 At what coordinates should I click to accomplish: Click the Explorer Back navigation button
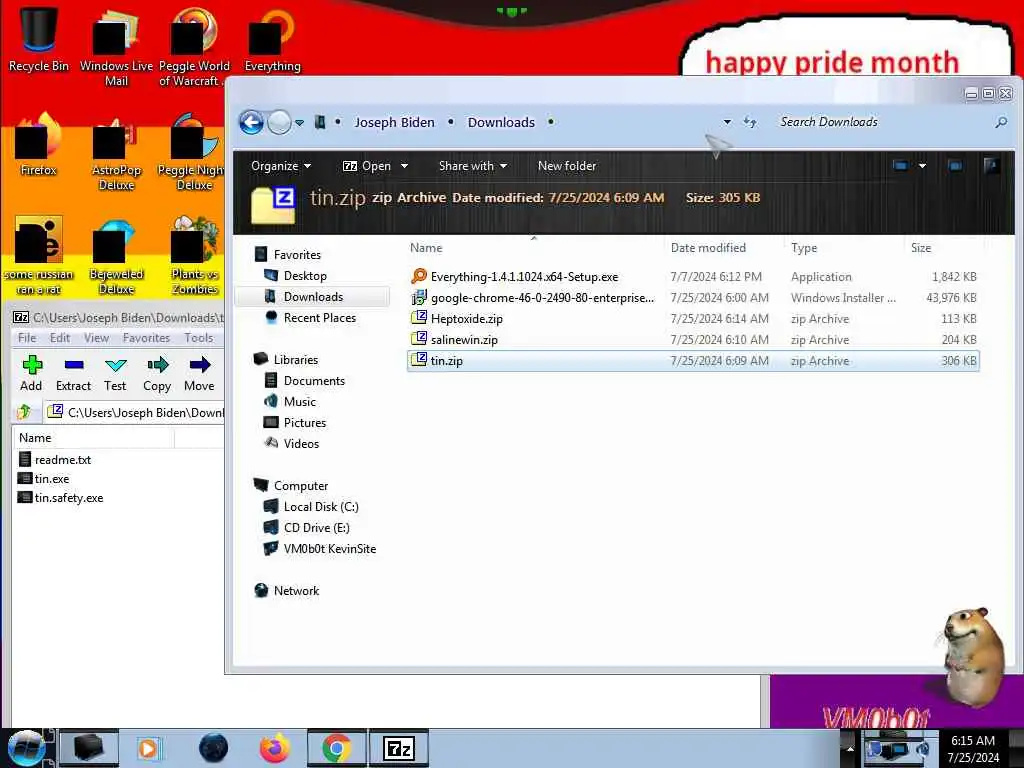tap(251, 122)
